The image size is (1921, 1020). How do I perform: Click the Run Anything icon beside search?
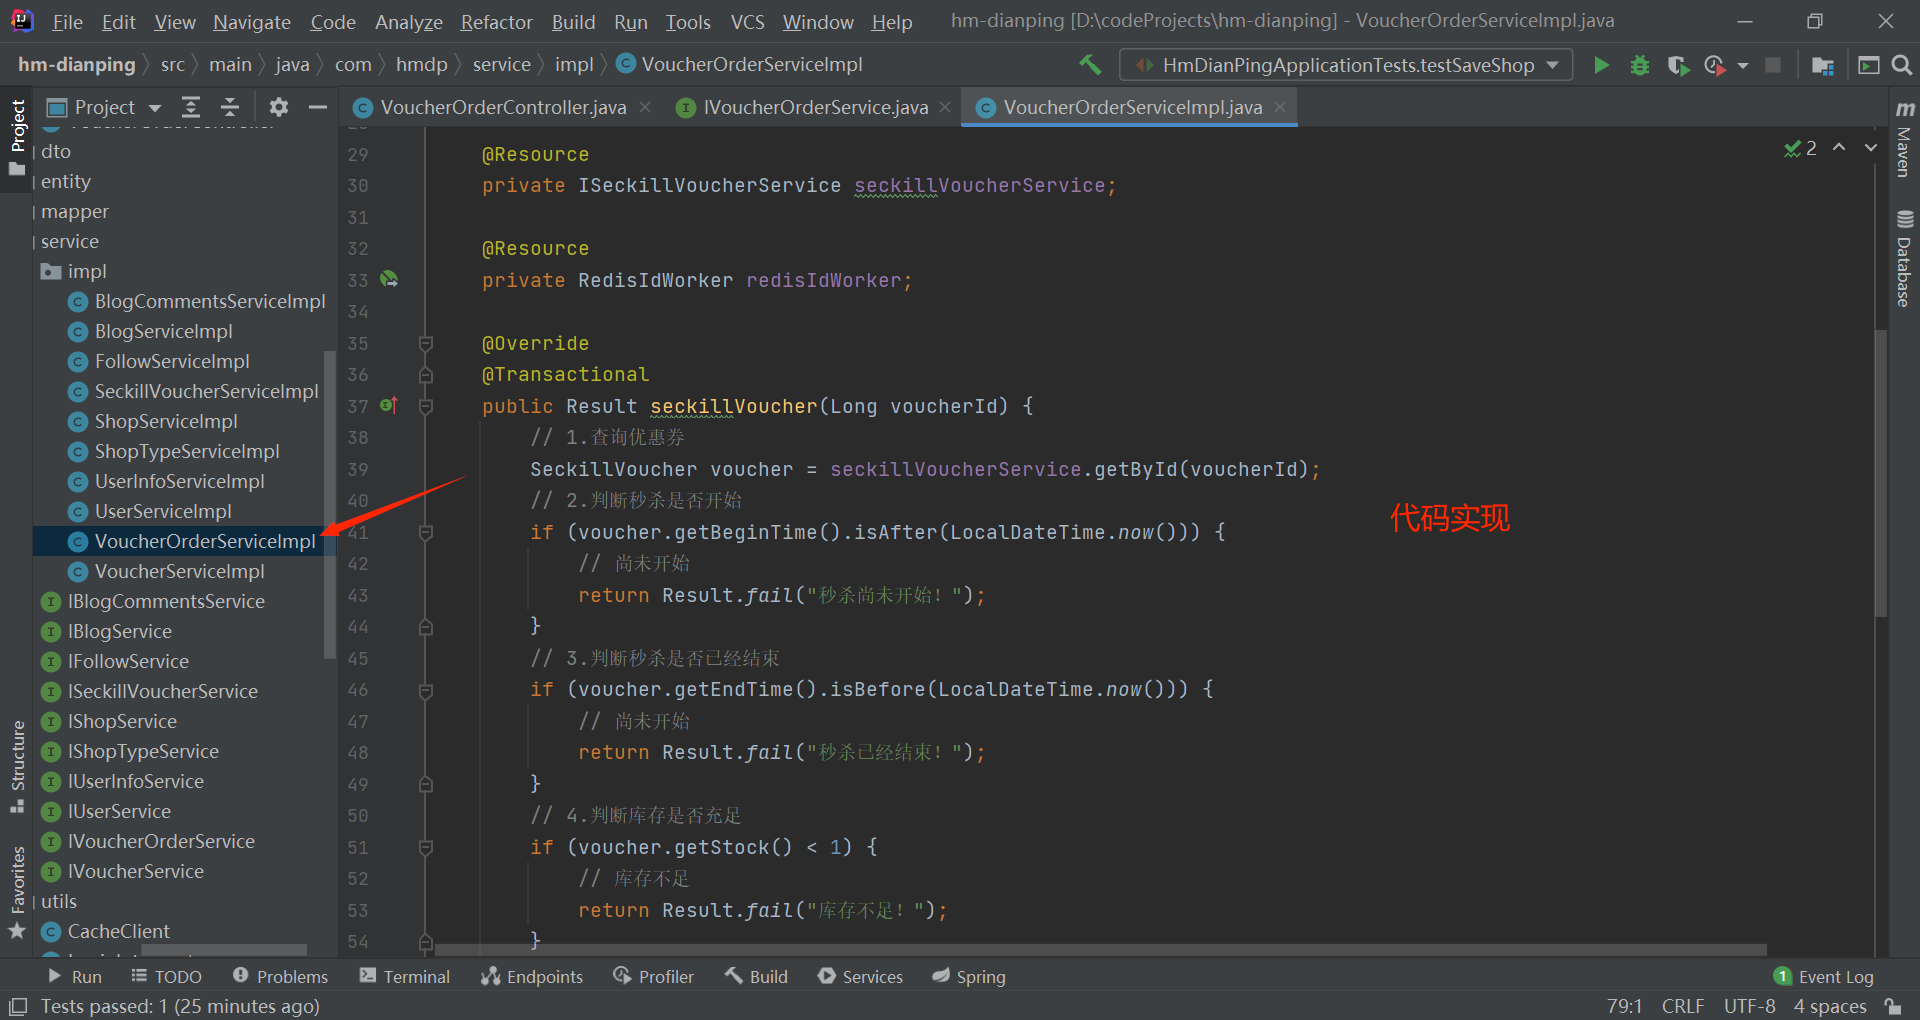[1868, 65]
